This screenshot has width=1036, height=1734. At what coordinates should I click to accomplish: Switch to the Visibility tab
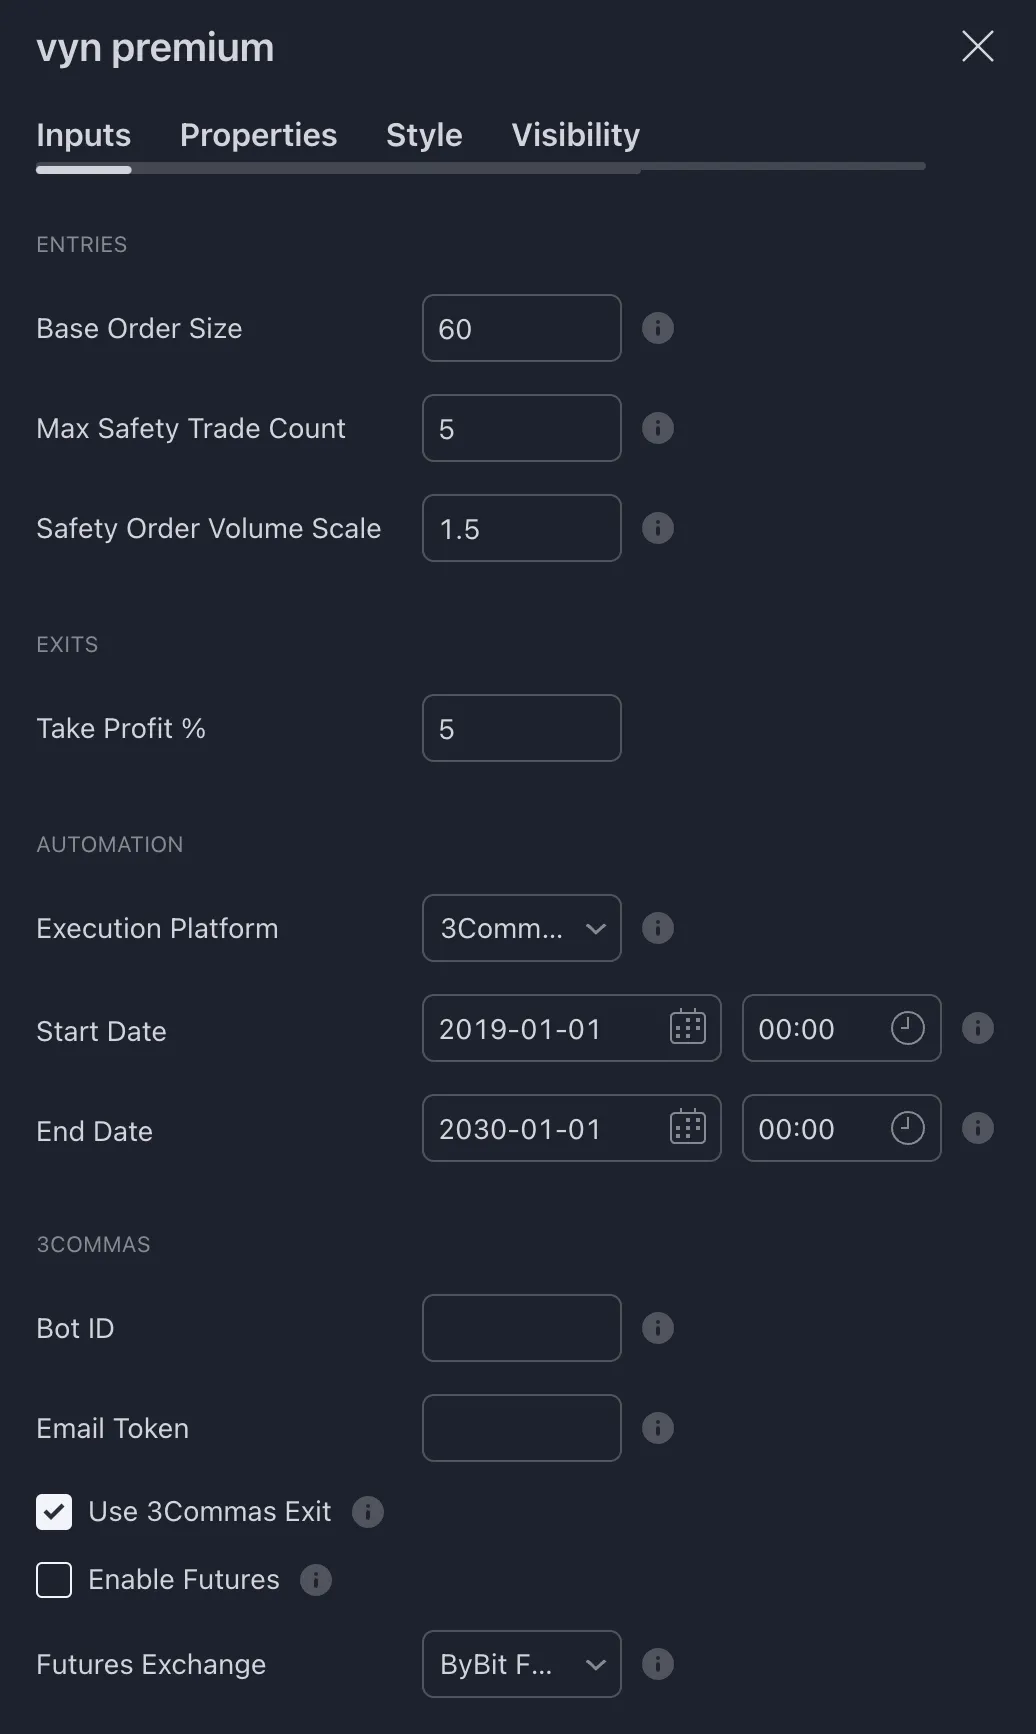(575, 135)
